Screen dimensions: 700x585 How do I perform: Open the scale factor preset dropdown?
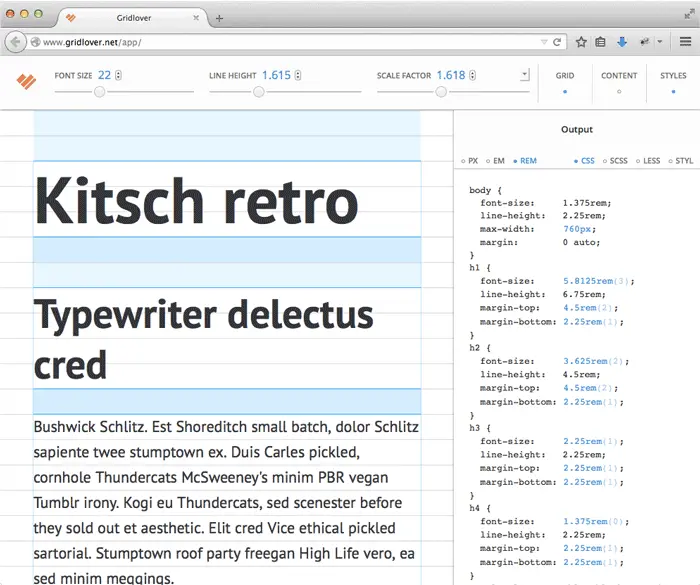click(524, 75)
